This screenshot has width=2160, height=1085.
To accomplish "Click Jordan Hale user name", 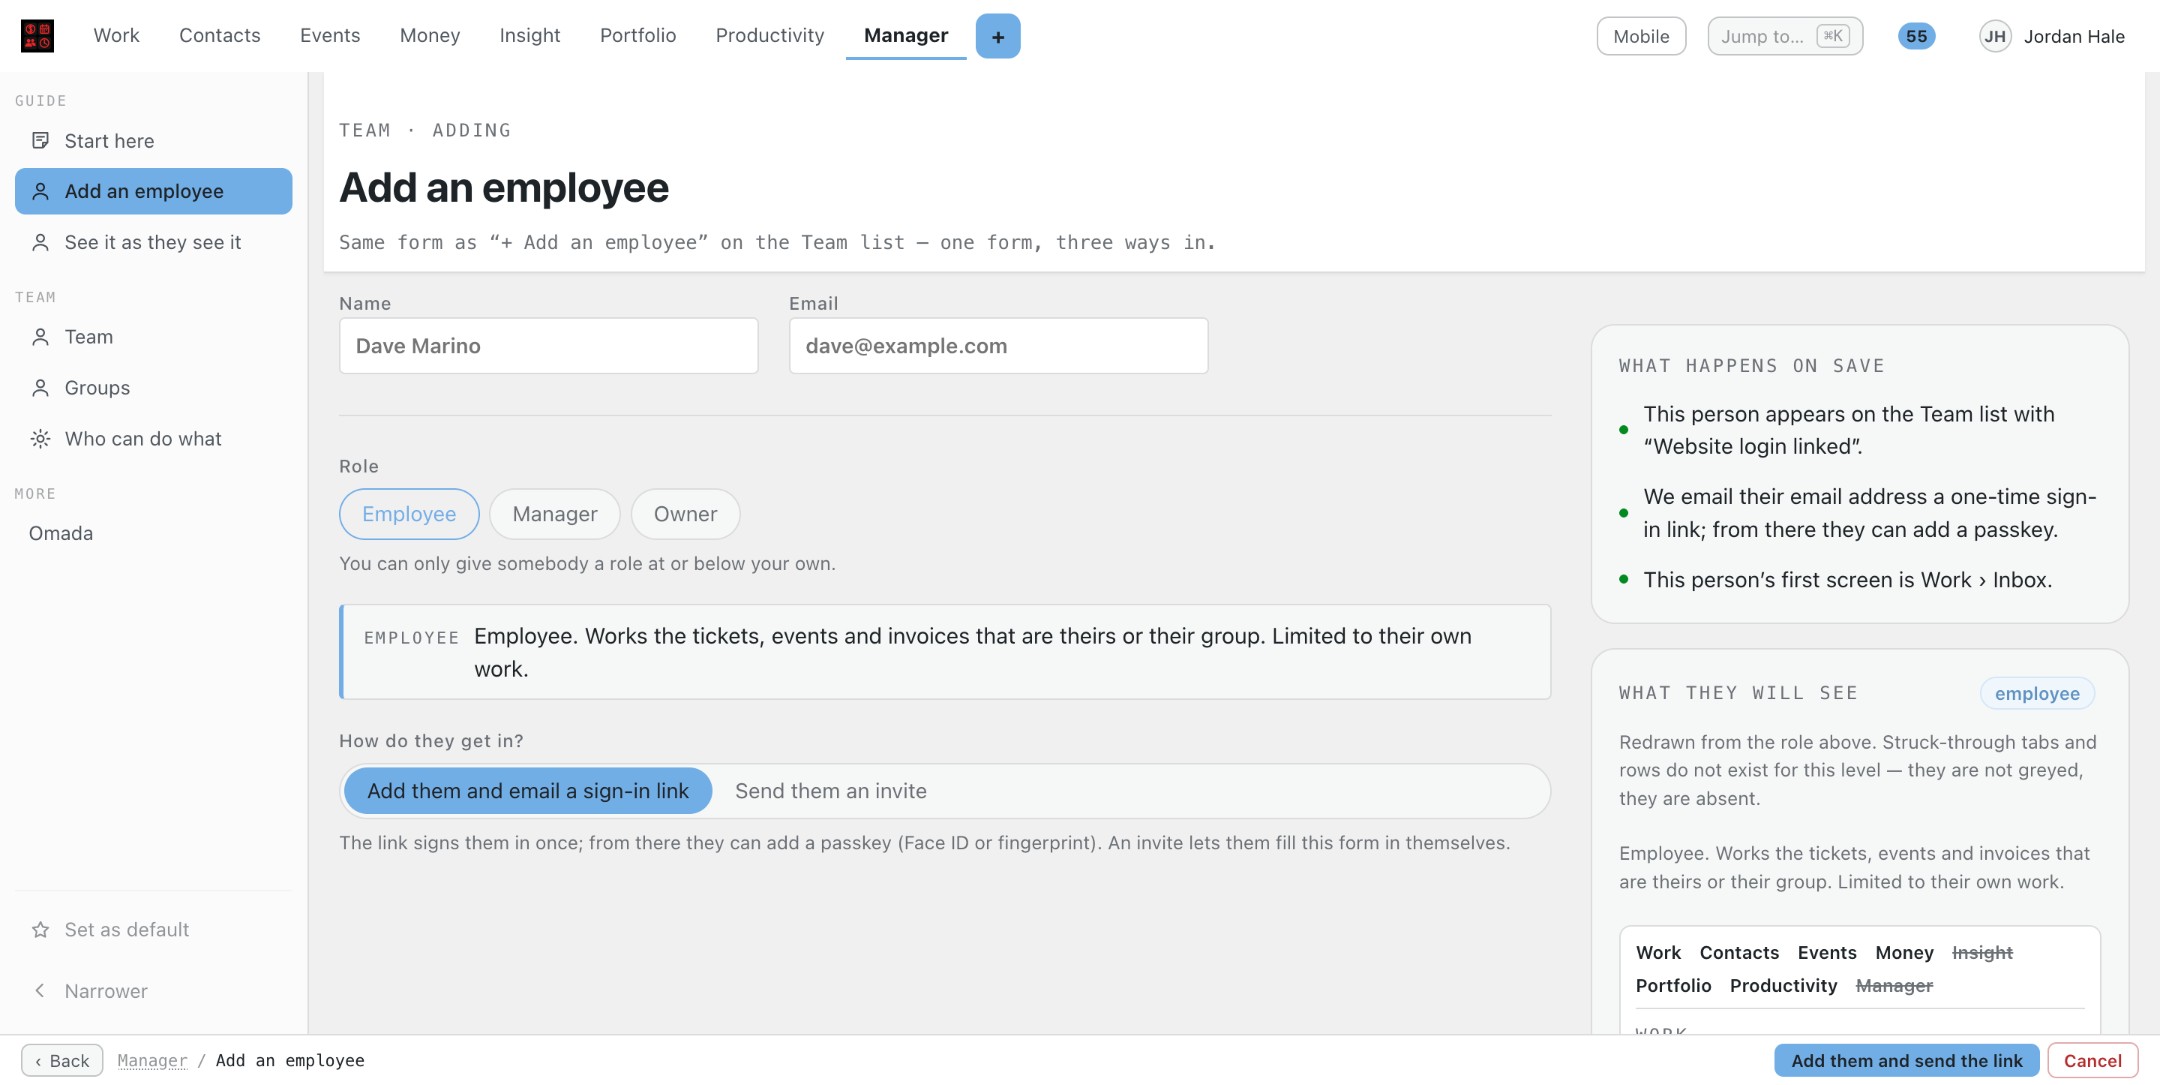I will point(2074,36).
